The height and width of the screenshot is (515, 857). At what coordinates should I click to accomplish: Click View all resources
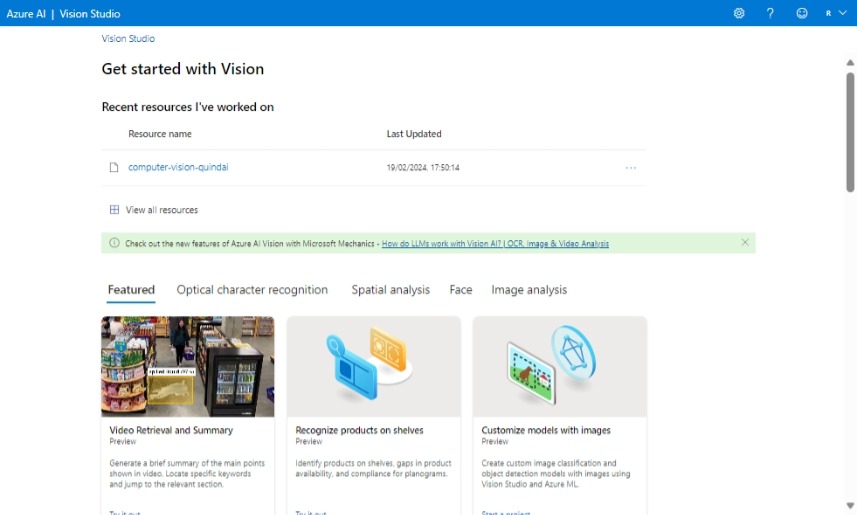(162, 210)
